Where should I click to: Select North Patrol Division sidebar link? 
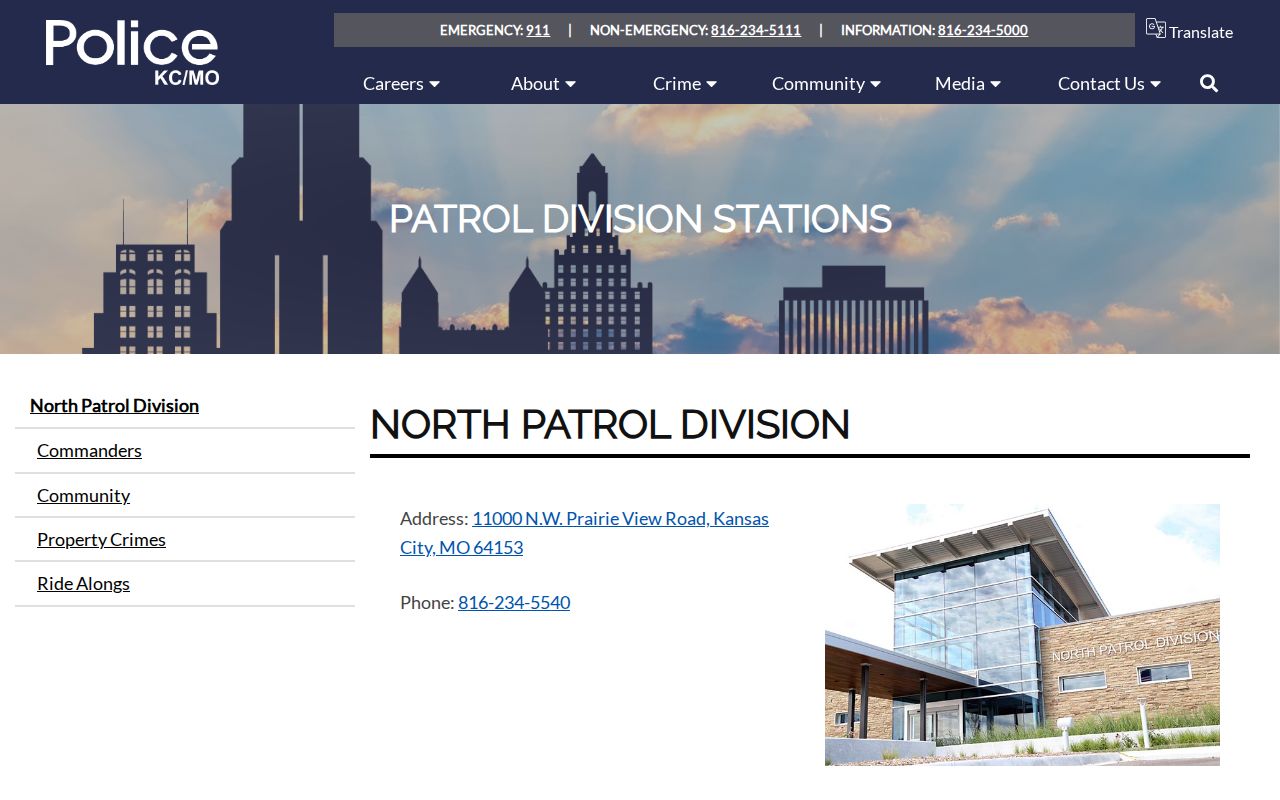coord(114,405)
